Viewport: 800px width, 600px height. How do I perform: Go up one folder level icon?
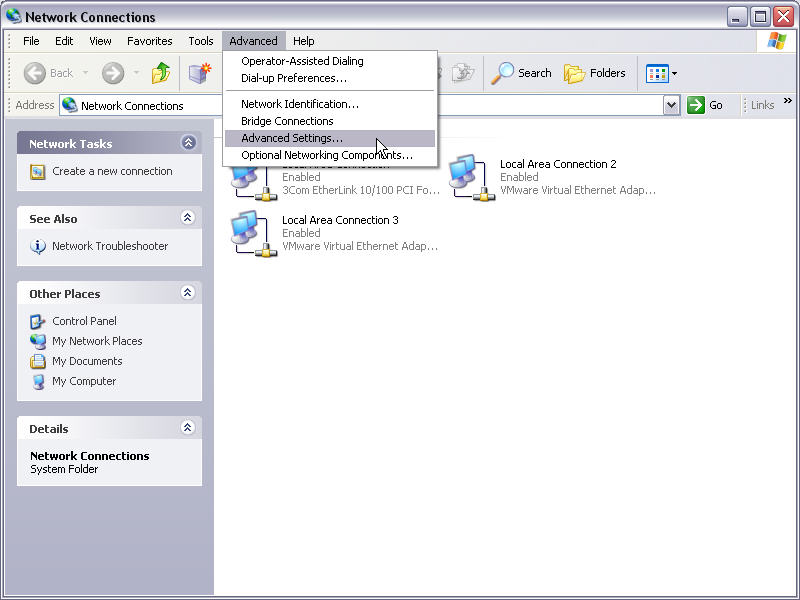(161, 73)
